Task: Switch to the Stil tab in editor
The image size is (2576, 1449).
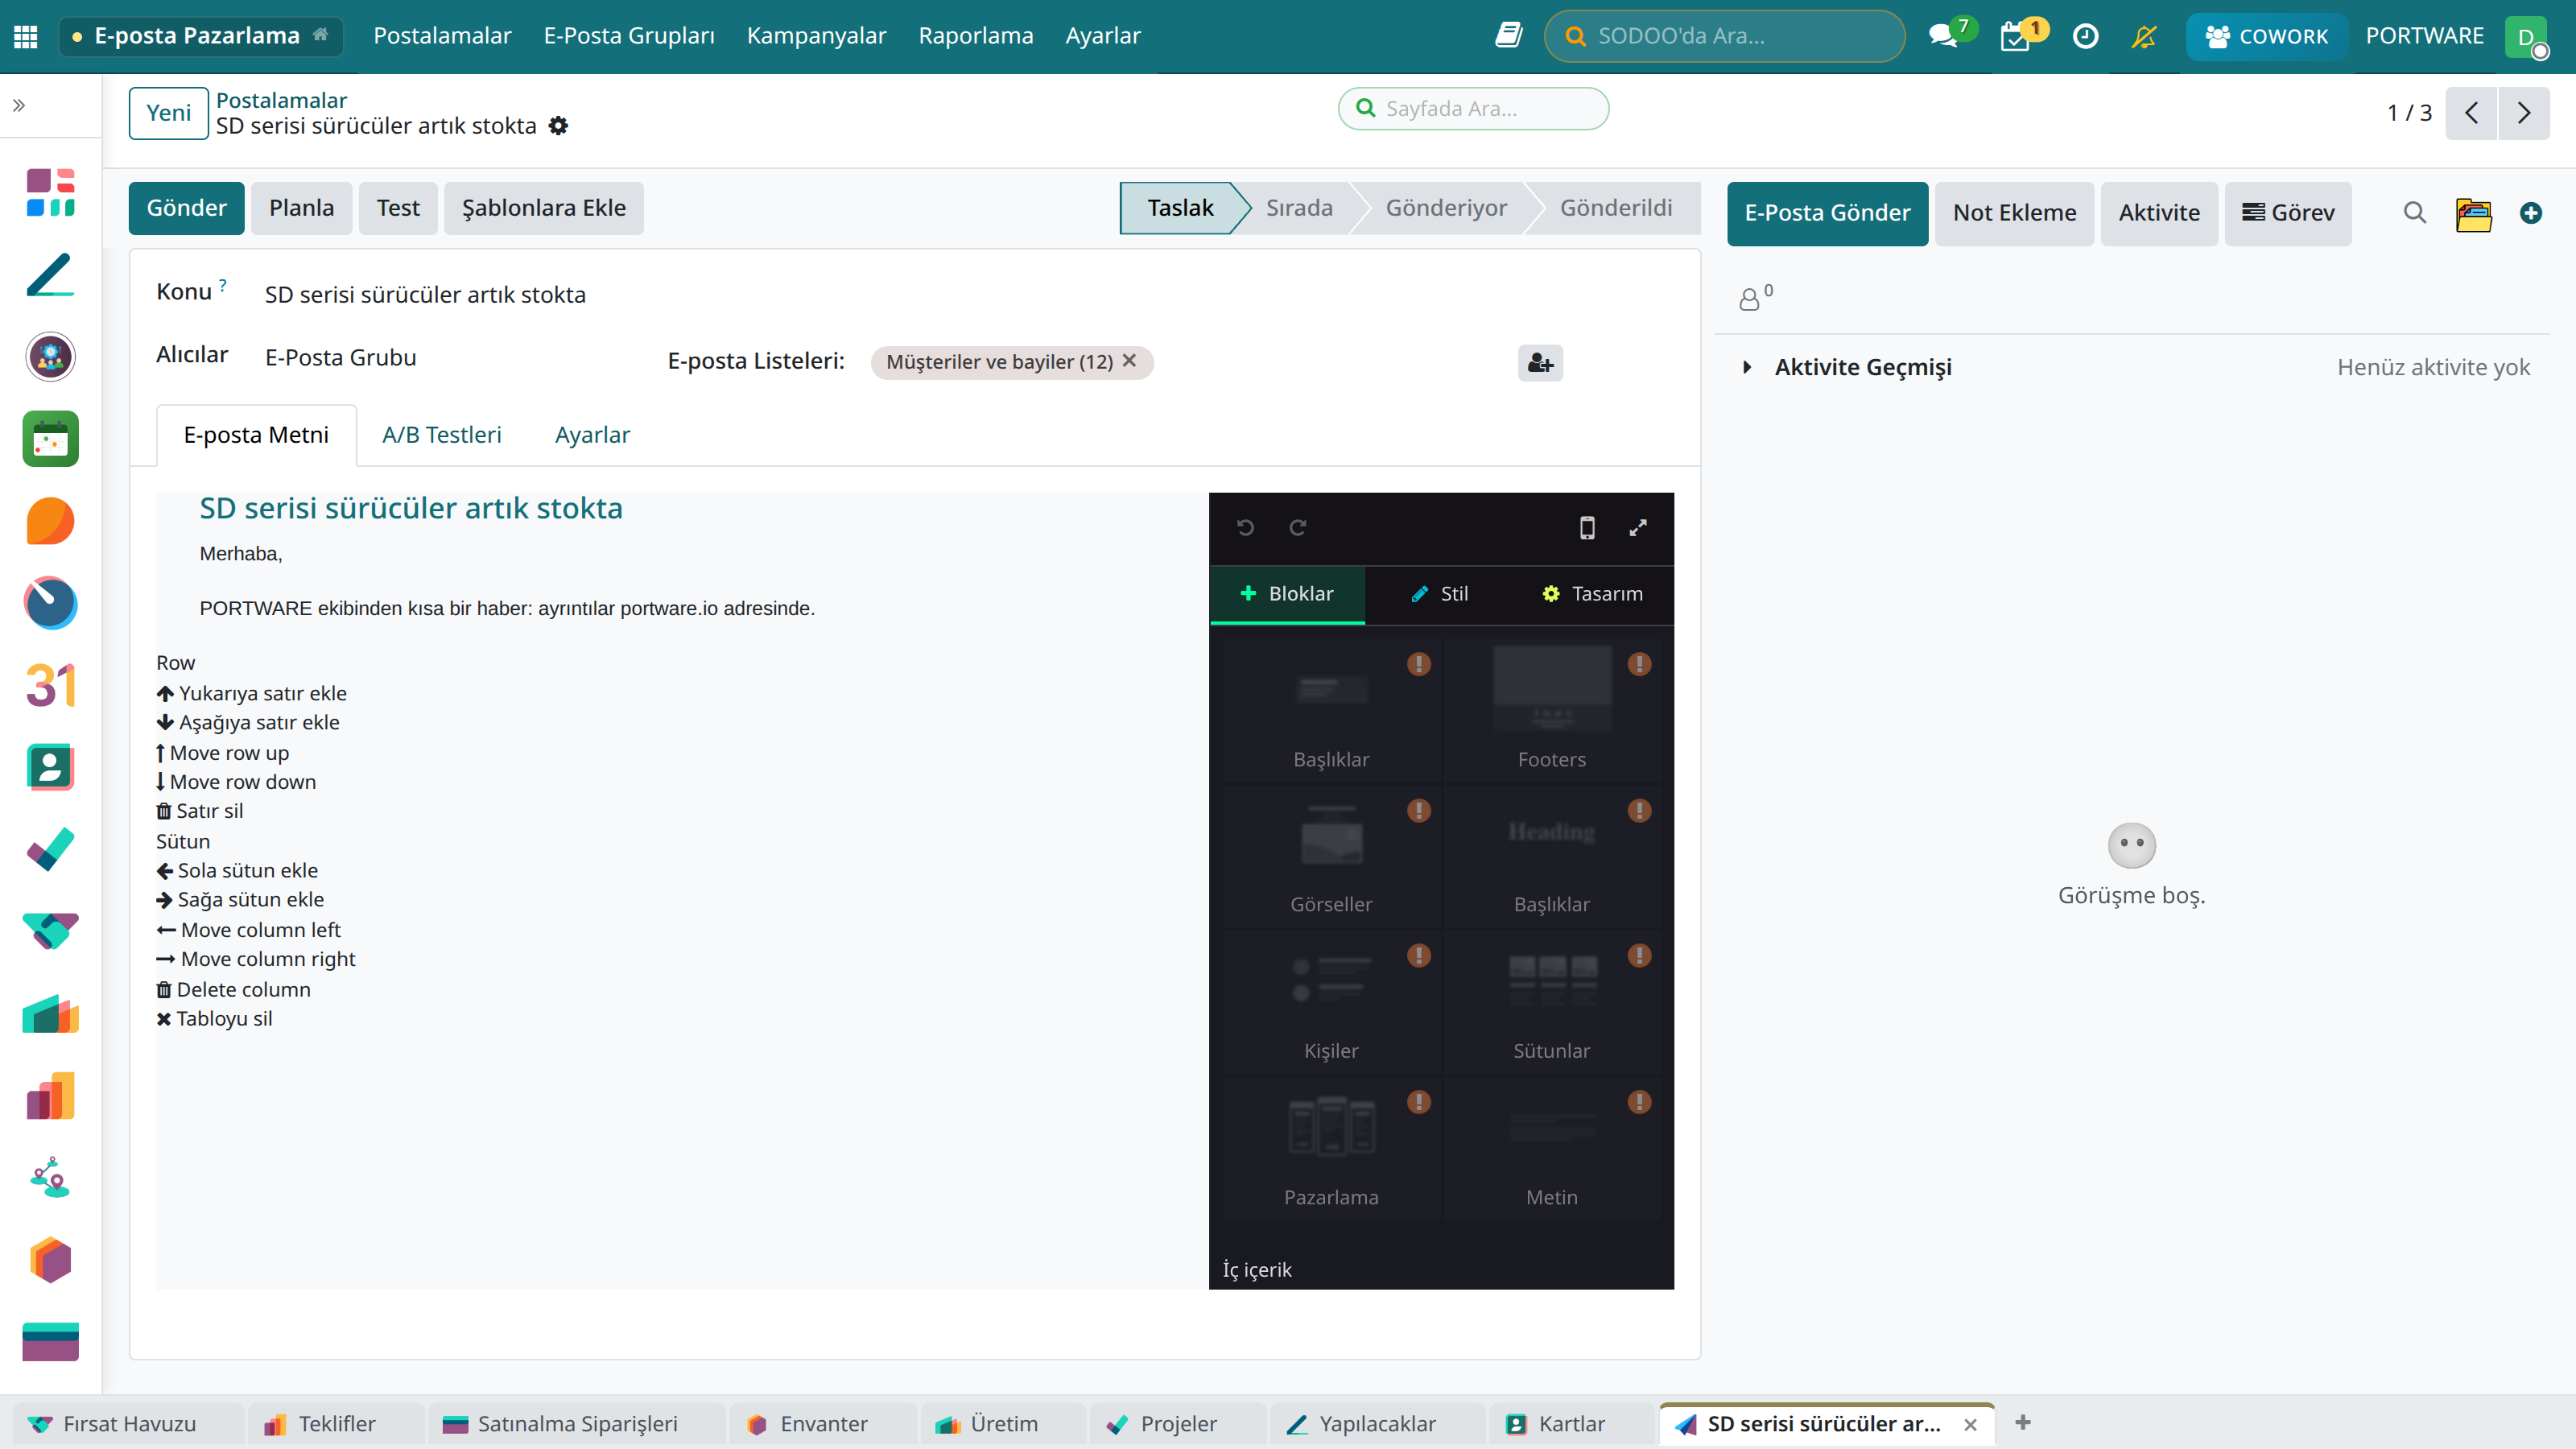Action: point(1439,594)
